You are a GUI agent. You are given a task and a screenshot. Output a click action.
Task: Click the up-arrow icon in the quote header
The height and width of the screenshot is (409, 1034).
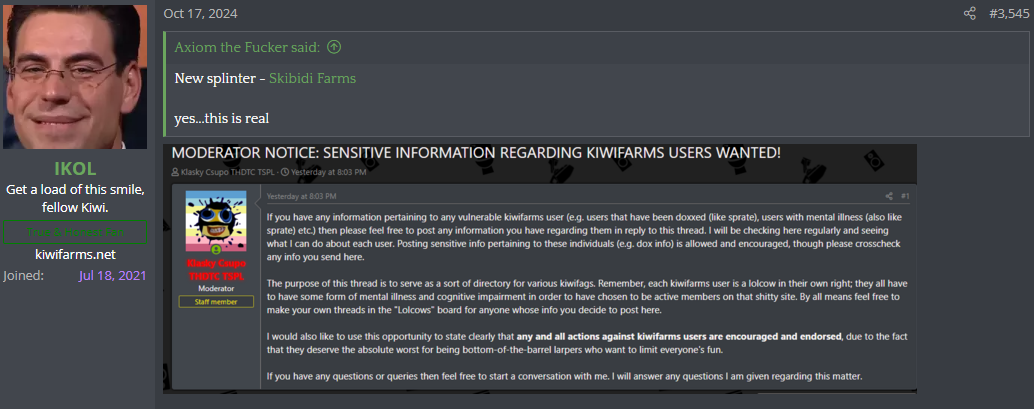(334, 47)
